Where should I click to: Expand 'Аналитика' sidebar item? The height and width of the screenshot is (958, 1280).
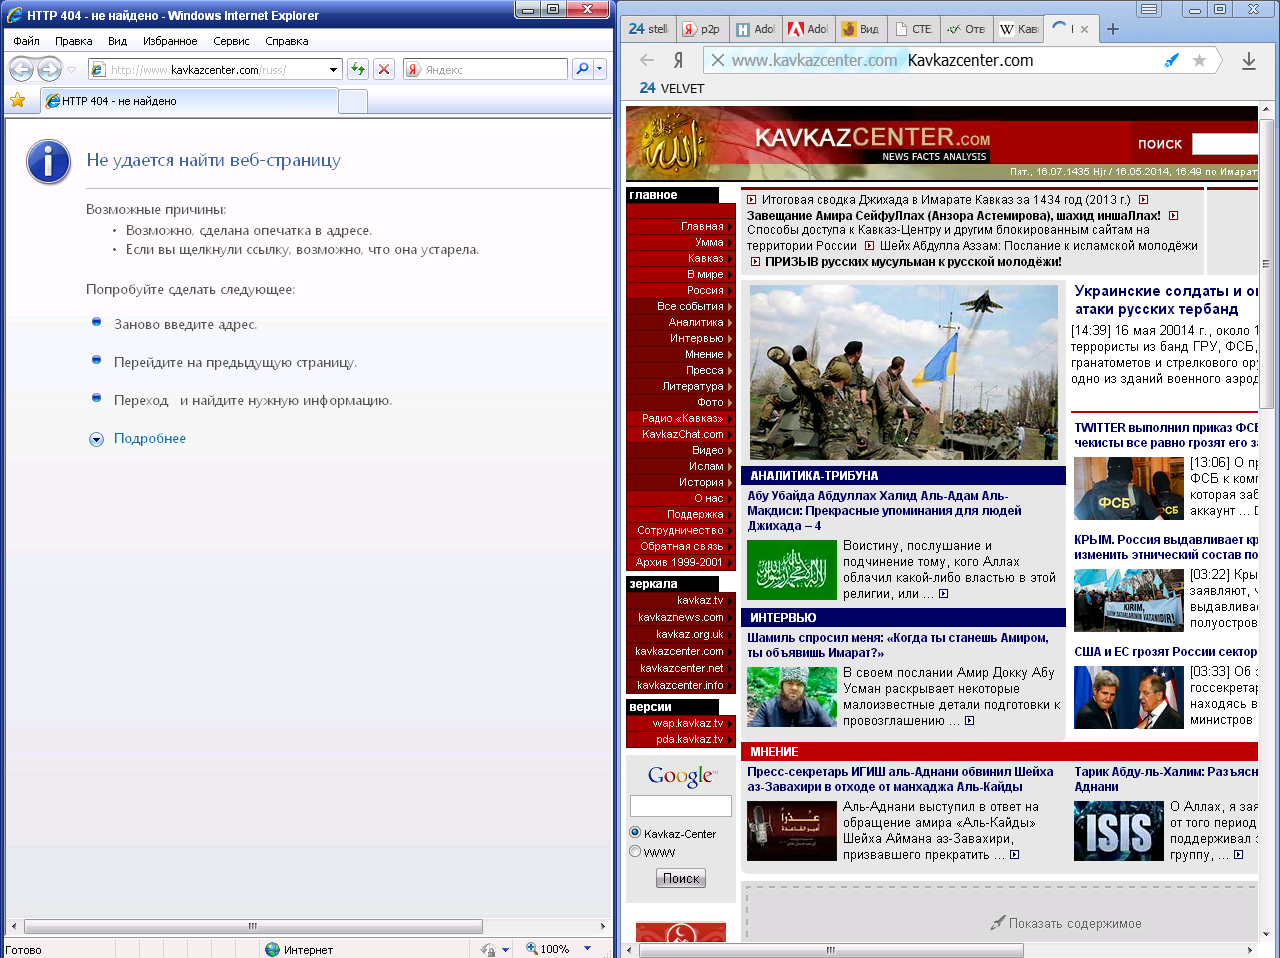(680, 322)
